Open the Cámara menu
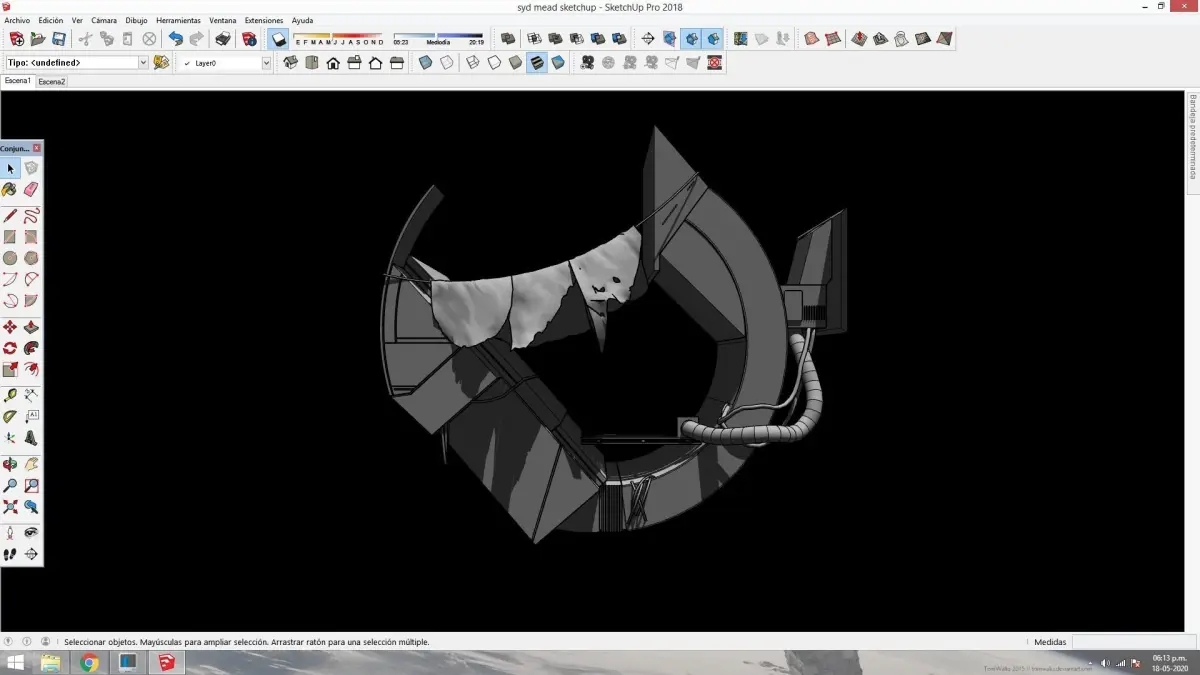 104,20
